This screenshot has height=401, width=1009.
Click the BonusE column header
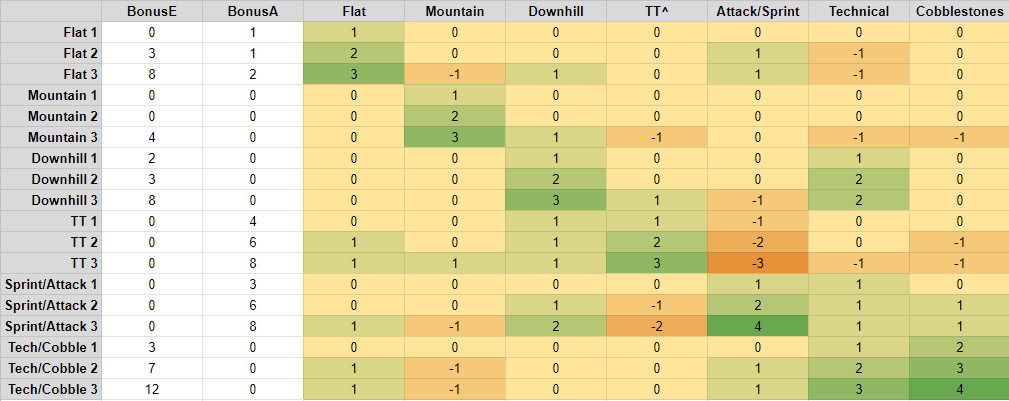(152, 11)
